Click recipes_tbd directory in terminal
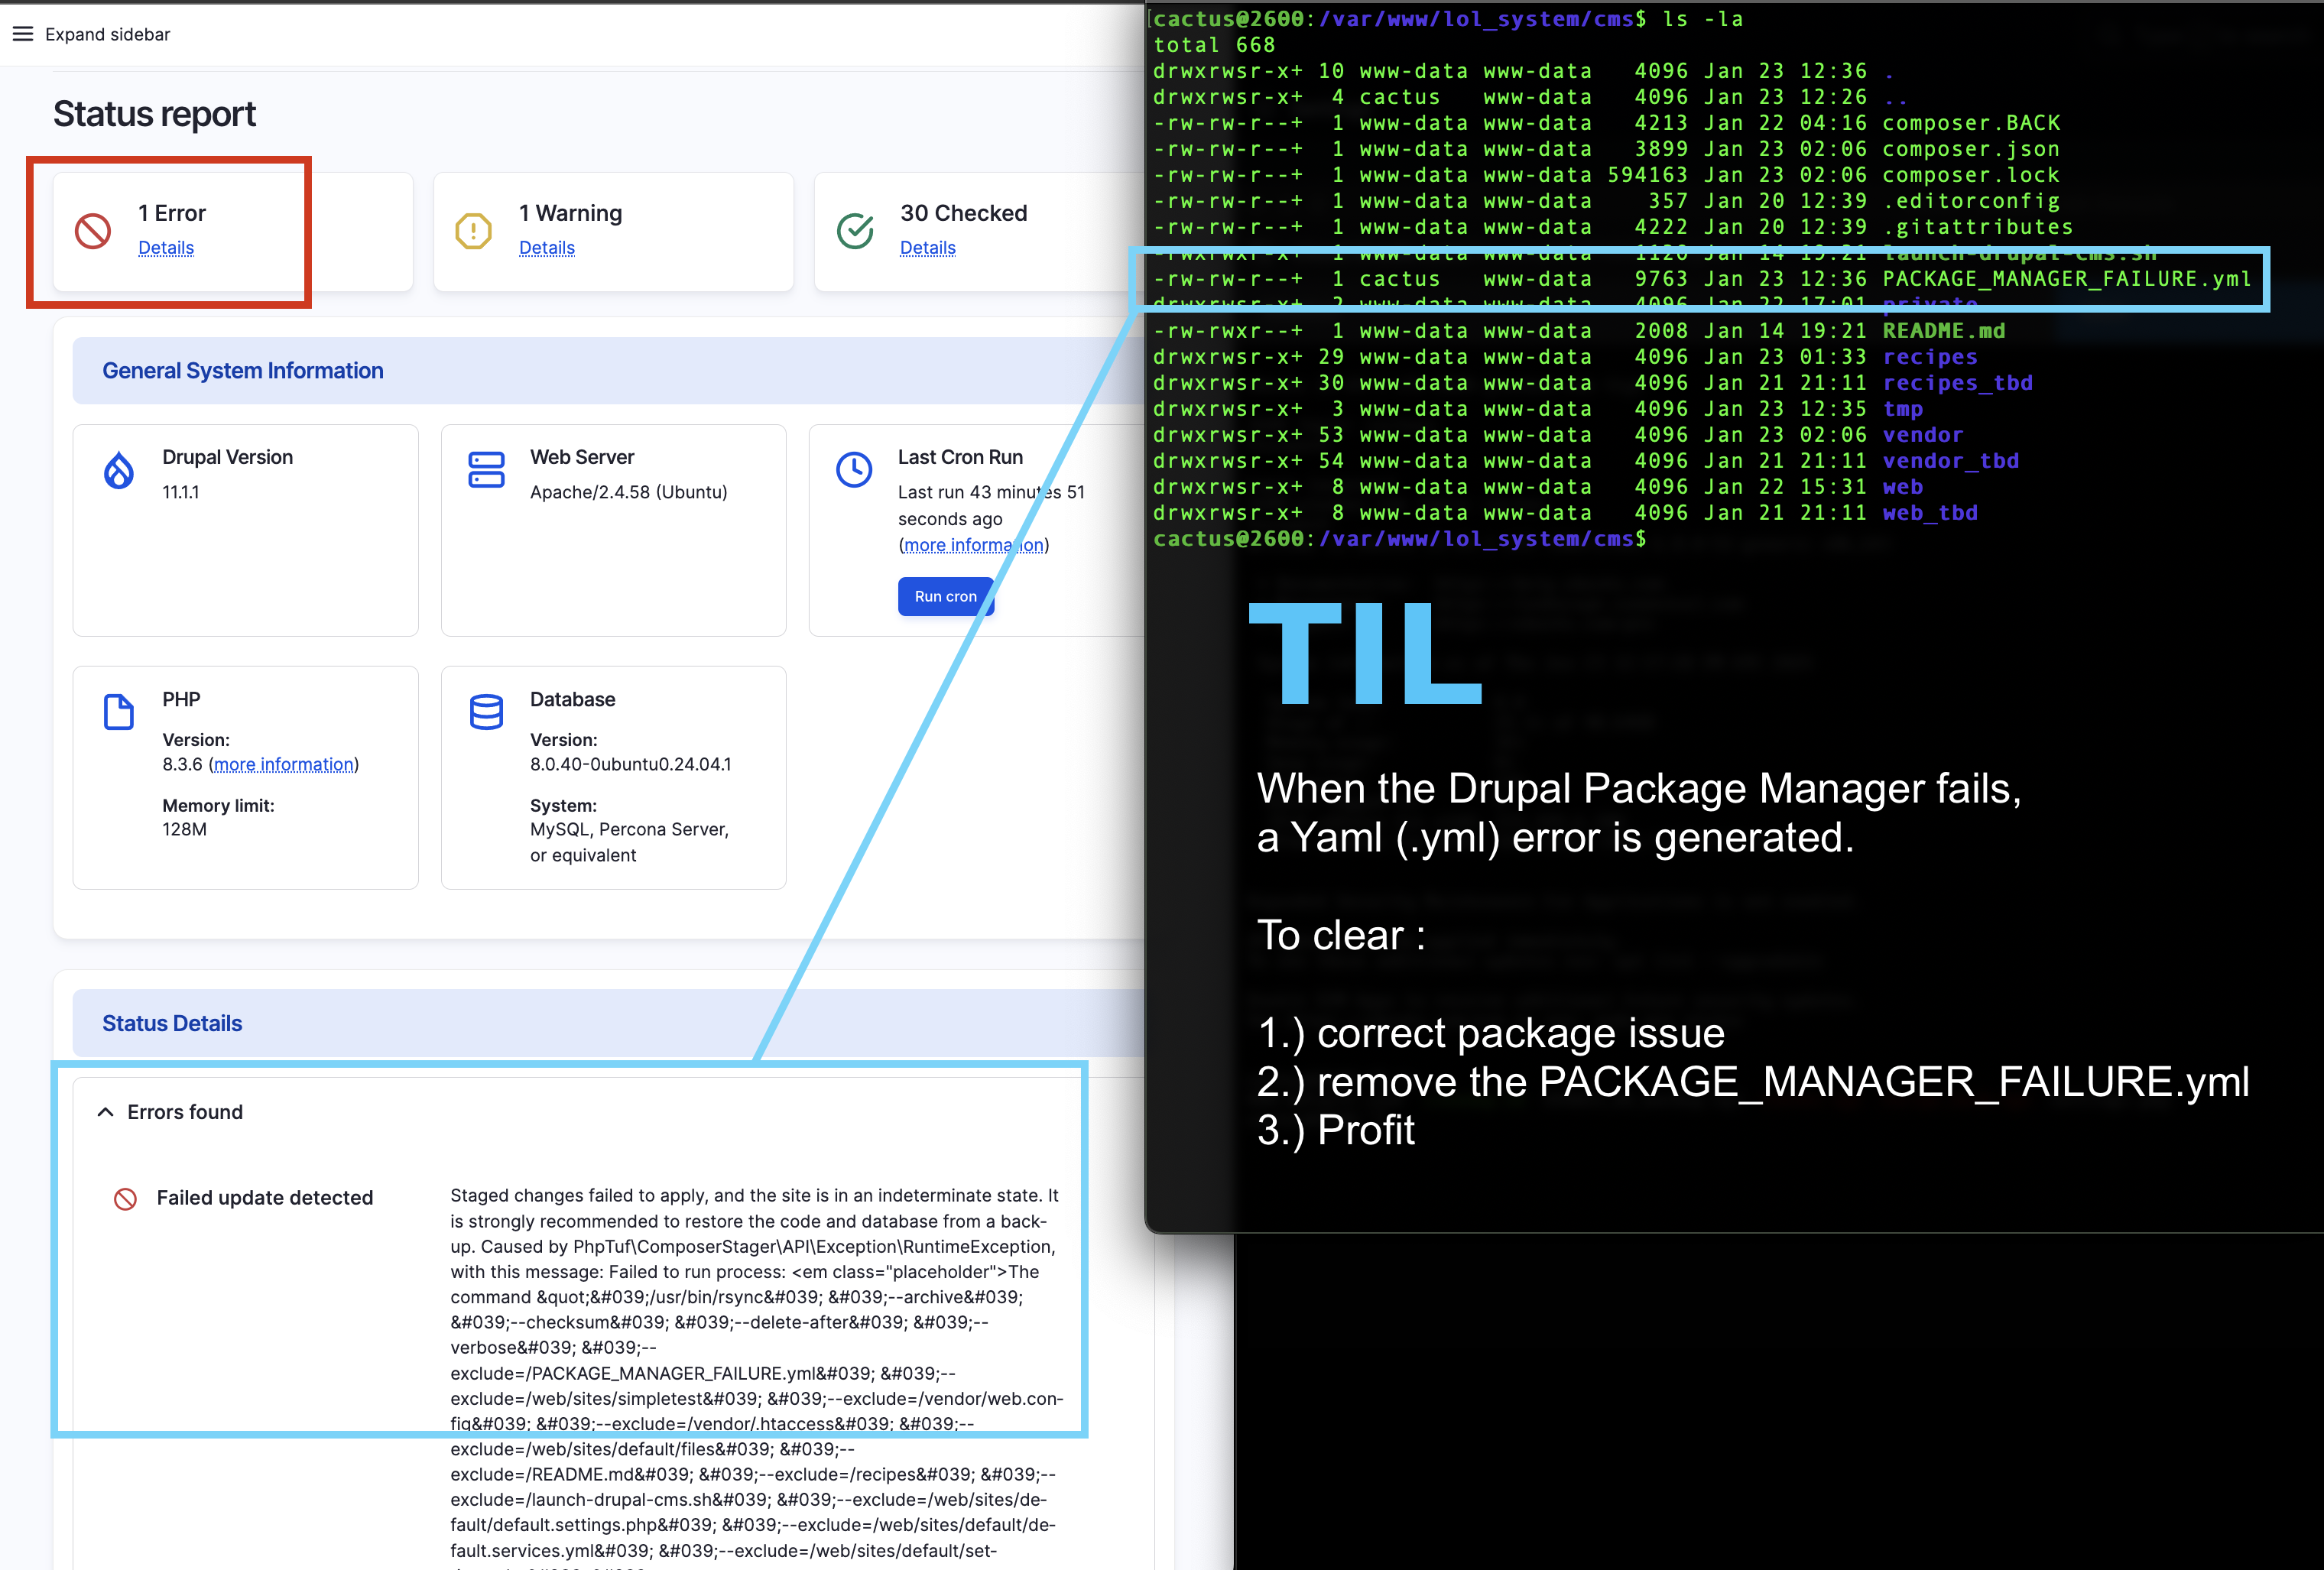The image size is (2324, 1570). (1958, 383)
